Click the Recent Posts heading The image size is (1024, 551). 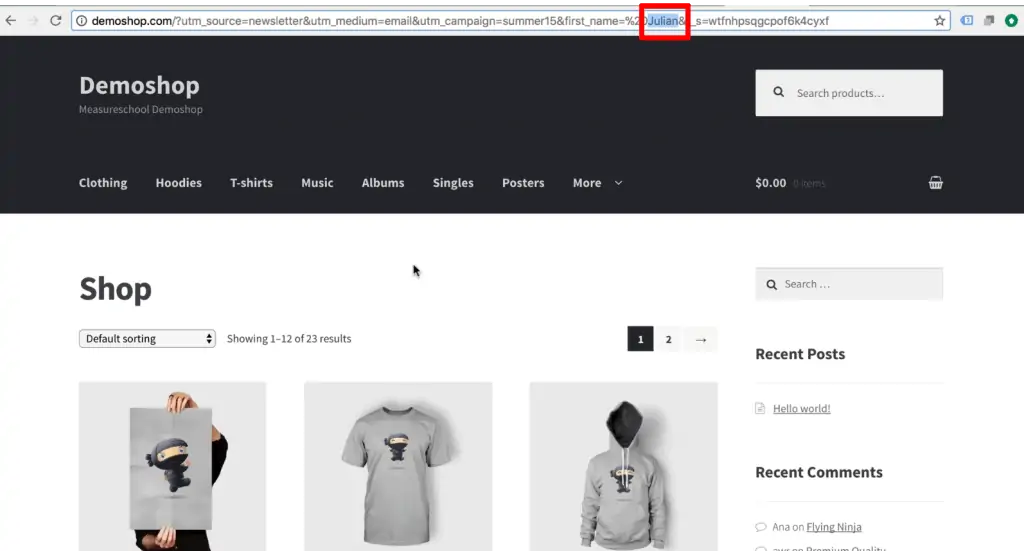tap(800, 354)
